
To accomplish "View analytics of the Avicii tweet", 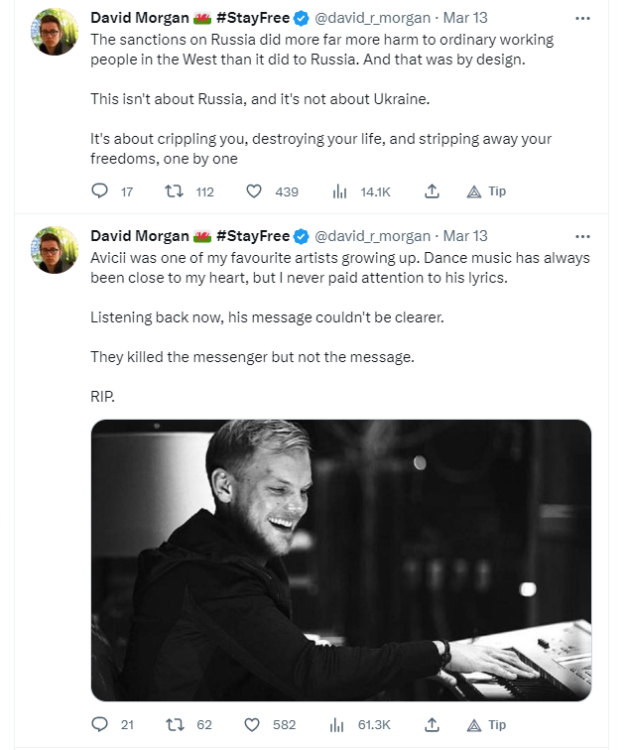I will pyautogui.click(x=338, y=724).
